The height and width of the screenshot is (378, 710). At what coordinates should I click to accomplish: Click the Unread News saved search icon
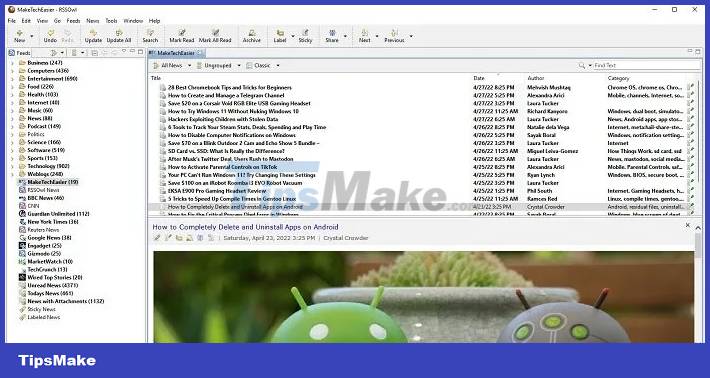(x=22, y=285)
